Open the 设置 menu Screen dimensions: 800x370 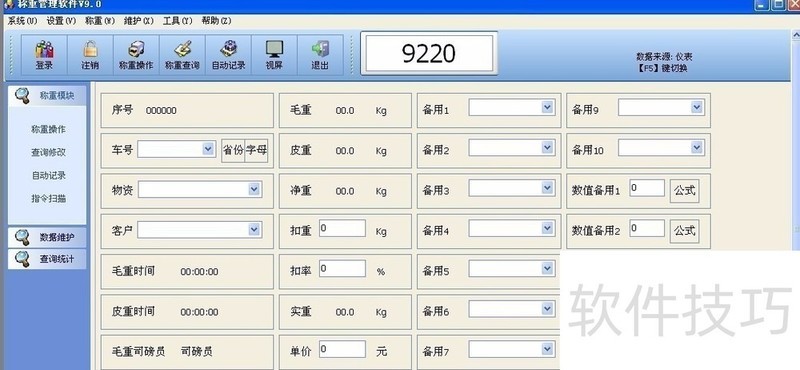click(x=61, y=21)
